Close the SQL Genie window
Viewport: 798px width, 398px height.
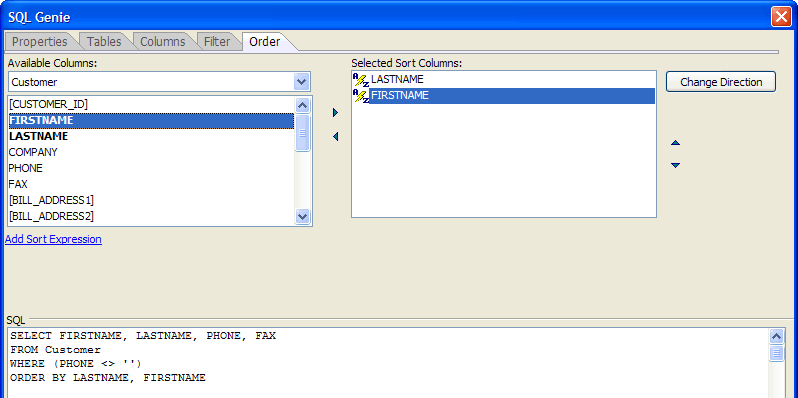click(x=781, y=17)
